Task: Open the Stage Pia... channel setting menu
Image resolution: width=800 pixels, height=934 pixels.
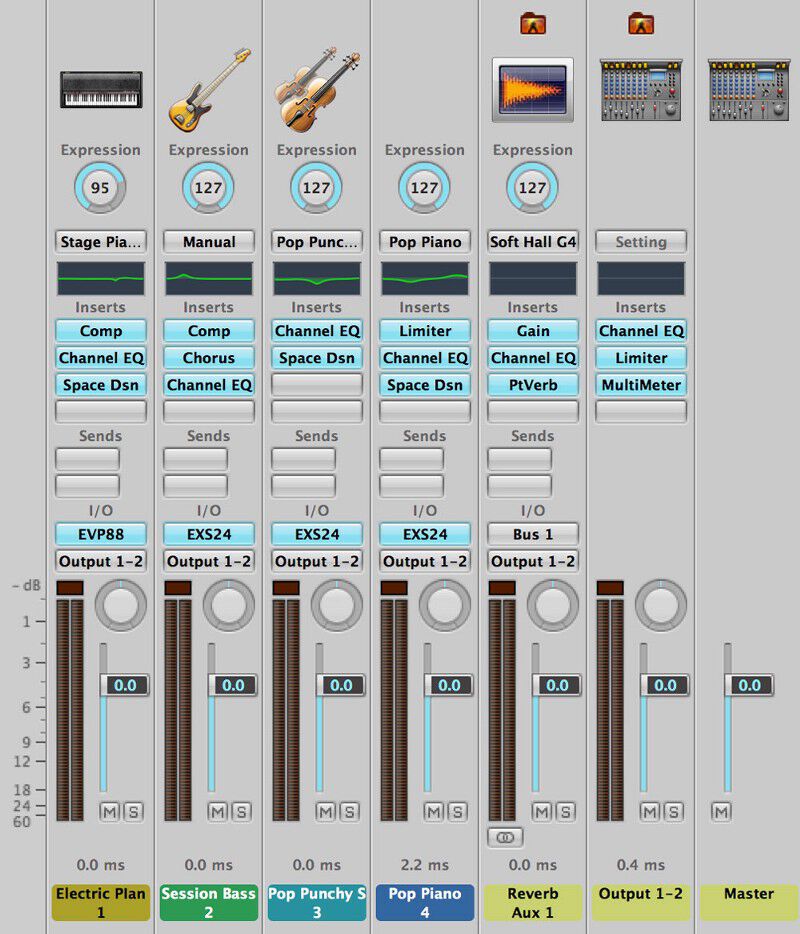Action: click(x=101, y=242)
